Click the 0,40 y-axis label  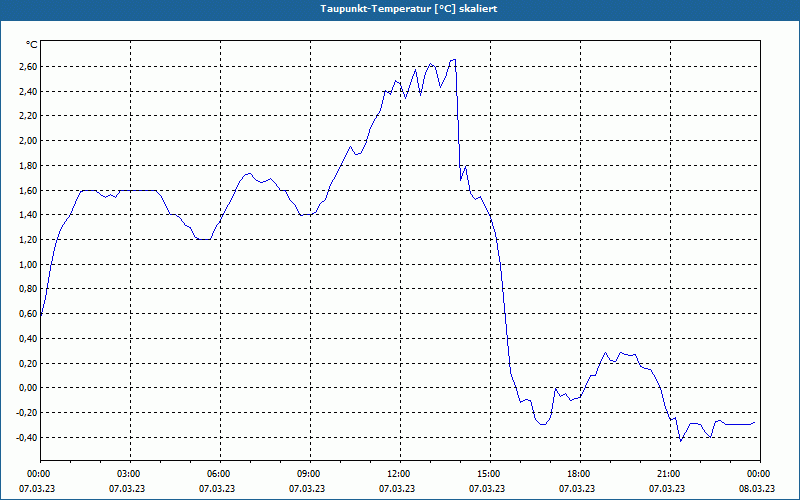click(x=28, y=339)
